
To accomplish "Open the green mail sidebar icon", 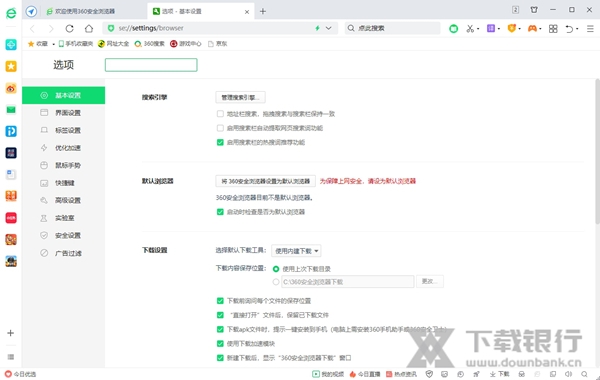I will [11, 110].
